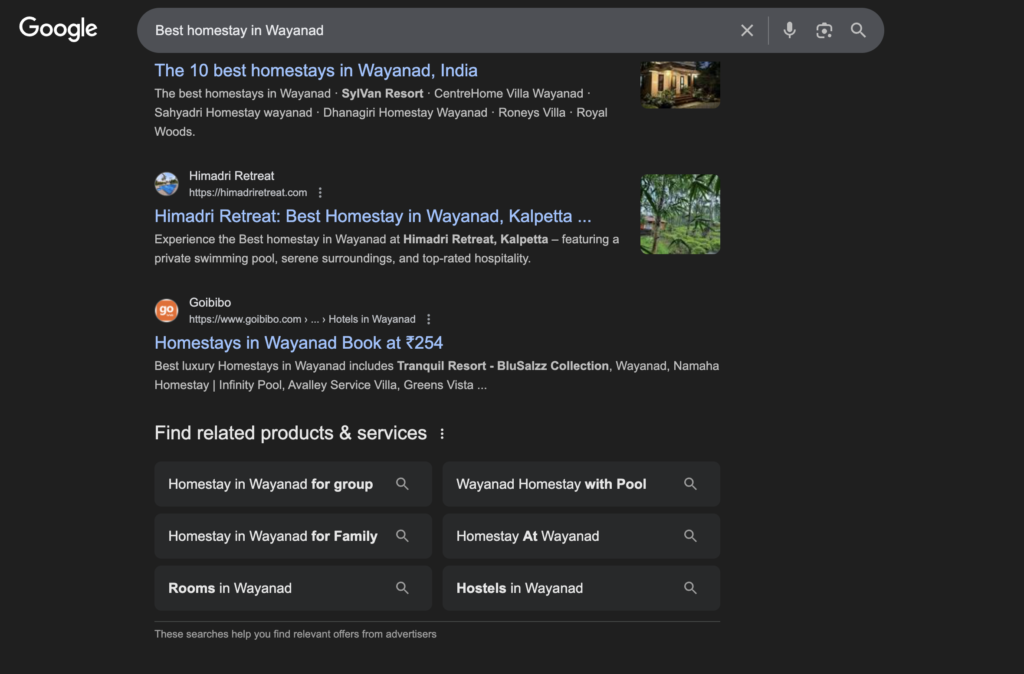Click the Himadri Retreat site favicon
1024x674 pixels.
point(166,184)
